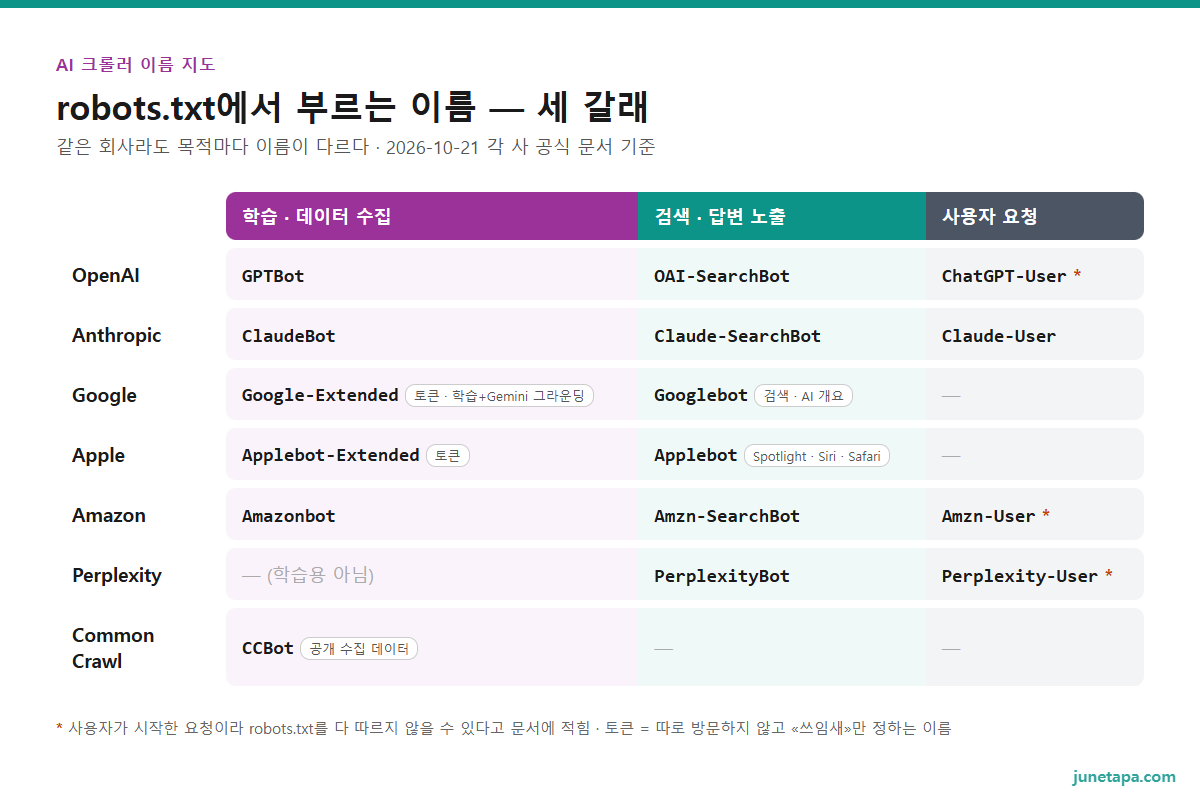The width and height of the screenshot is (1200, 804).
Task: Click the '— (학습용 아님)' cell
Action: point(432,574)
